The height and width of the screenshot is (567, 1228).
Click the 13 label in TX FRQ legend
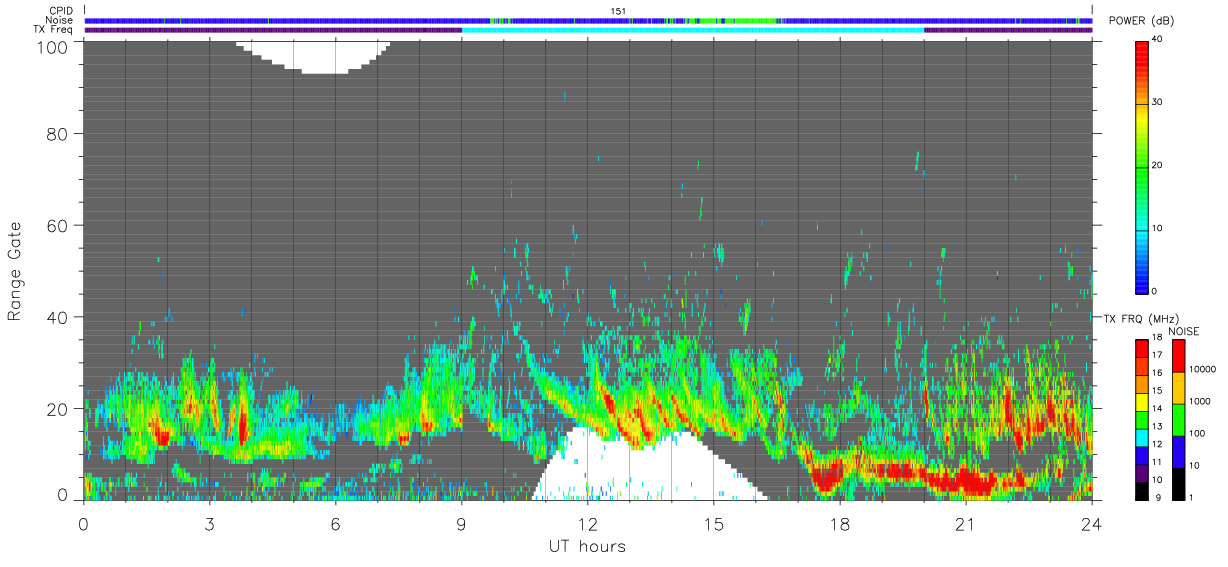click(1159, 427)
